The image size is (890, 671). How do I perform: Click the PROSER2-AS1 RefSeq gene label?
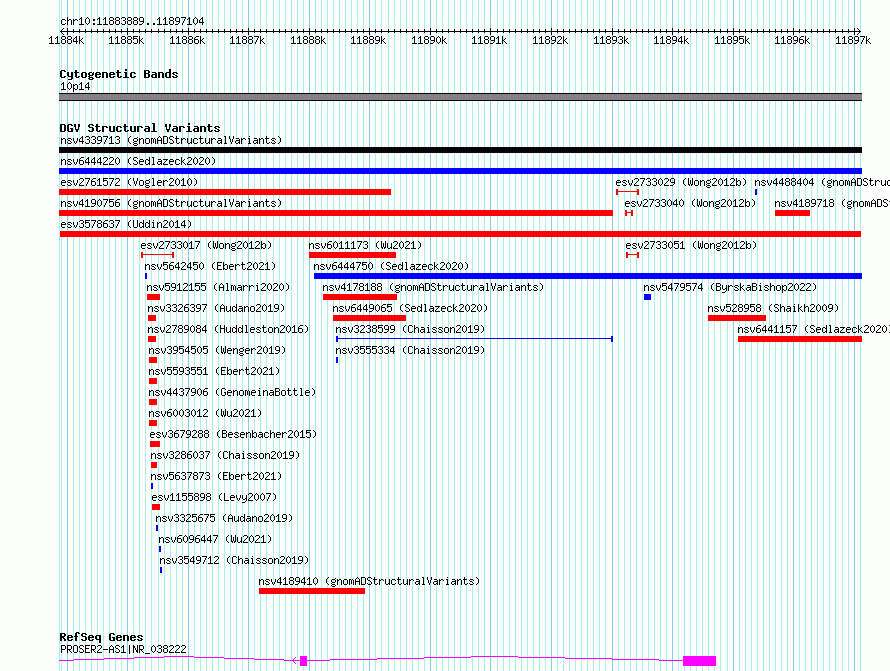point(123,649)
